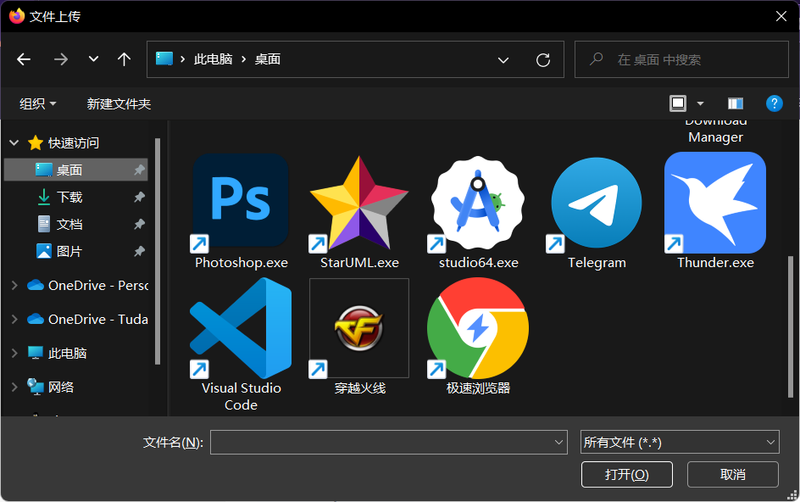Click the pin icon next to 图片
This screenshot has width=800, height=502.
click(139, 251)
